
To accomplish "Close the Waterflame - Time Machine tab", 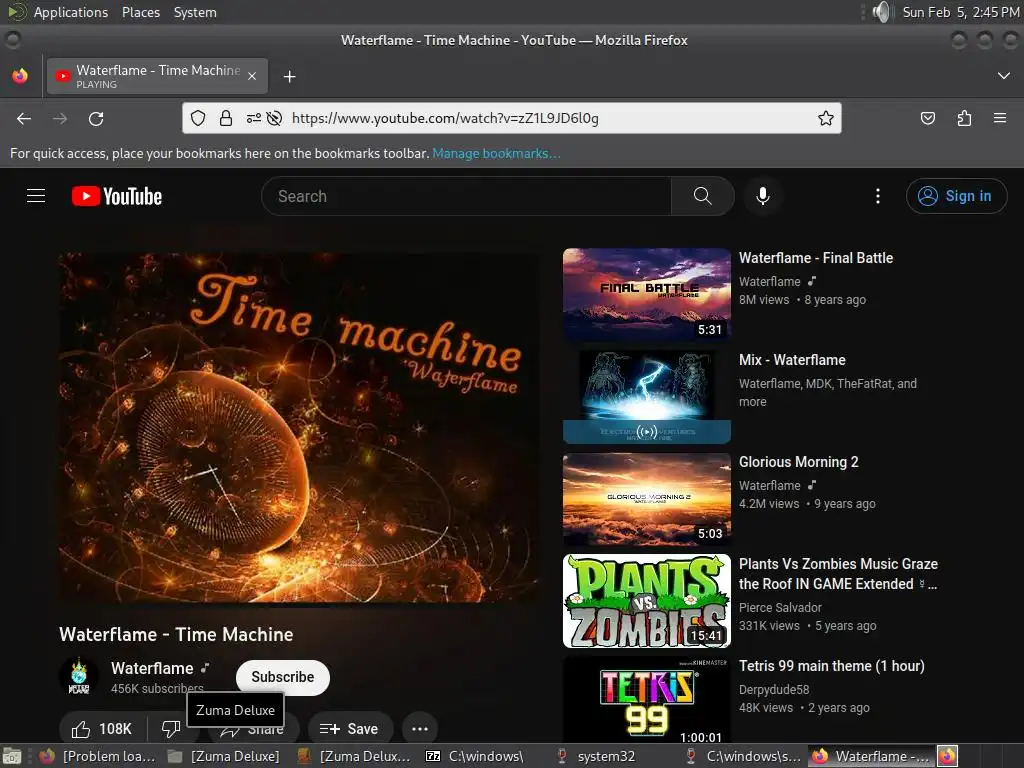I will click(x=252, y=76).
